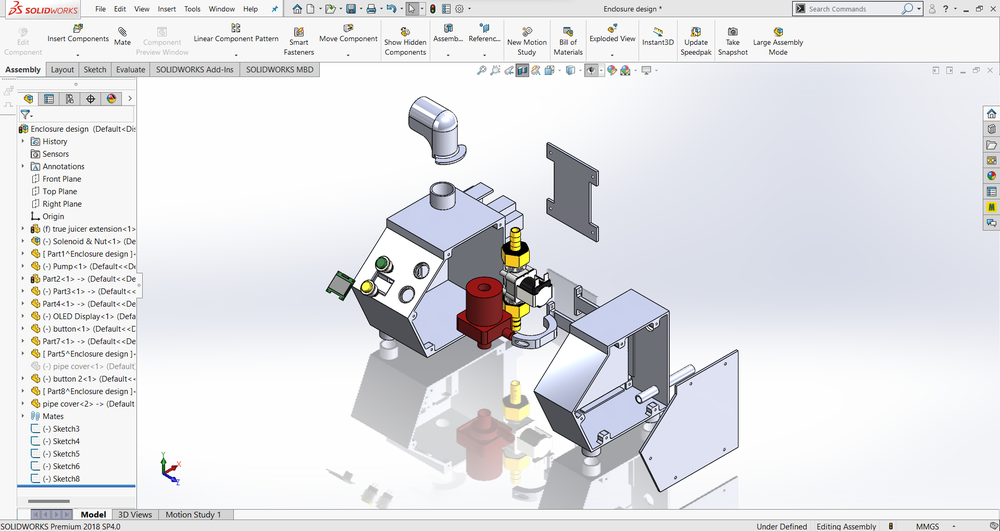
Task: Toggle Large Assembly Mode
Action: tap(778, 40)
